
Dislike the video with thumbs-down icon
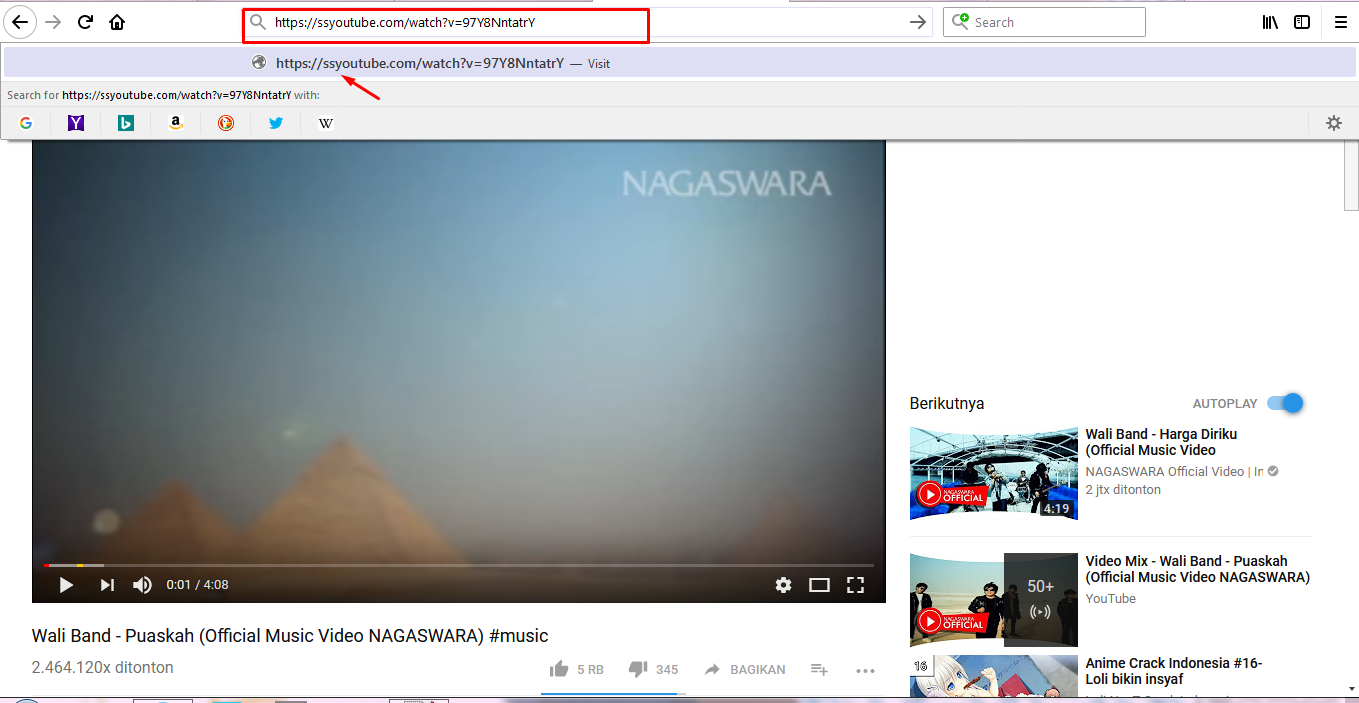click(x=638, y=669)
